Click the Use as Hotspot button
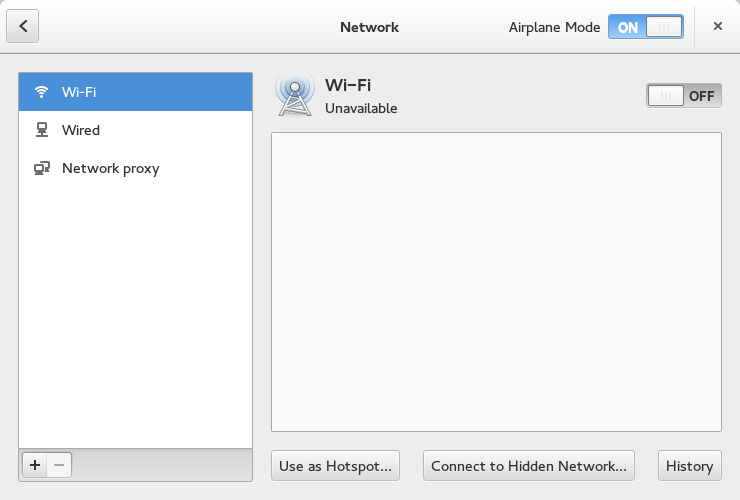 click(x=336, y=466)
